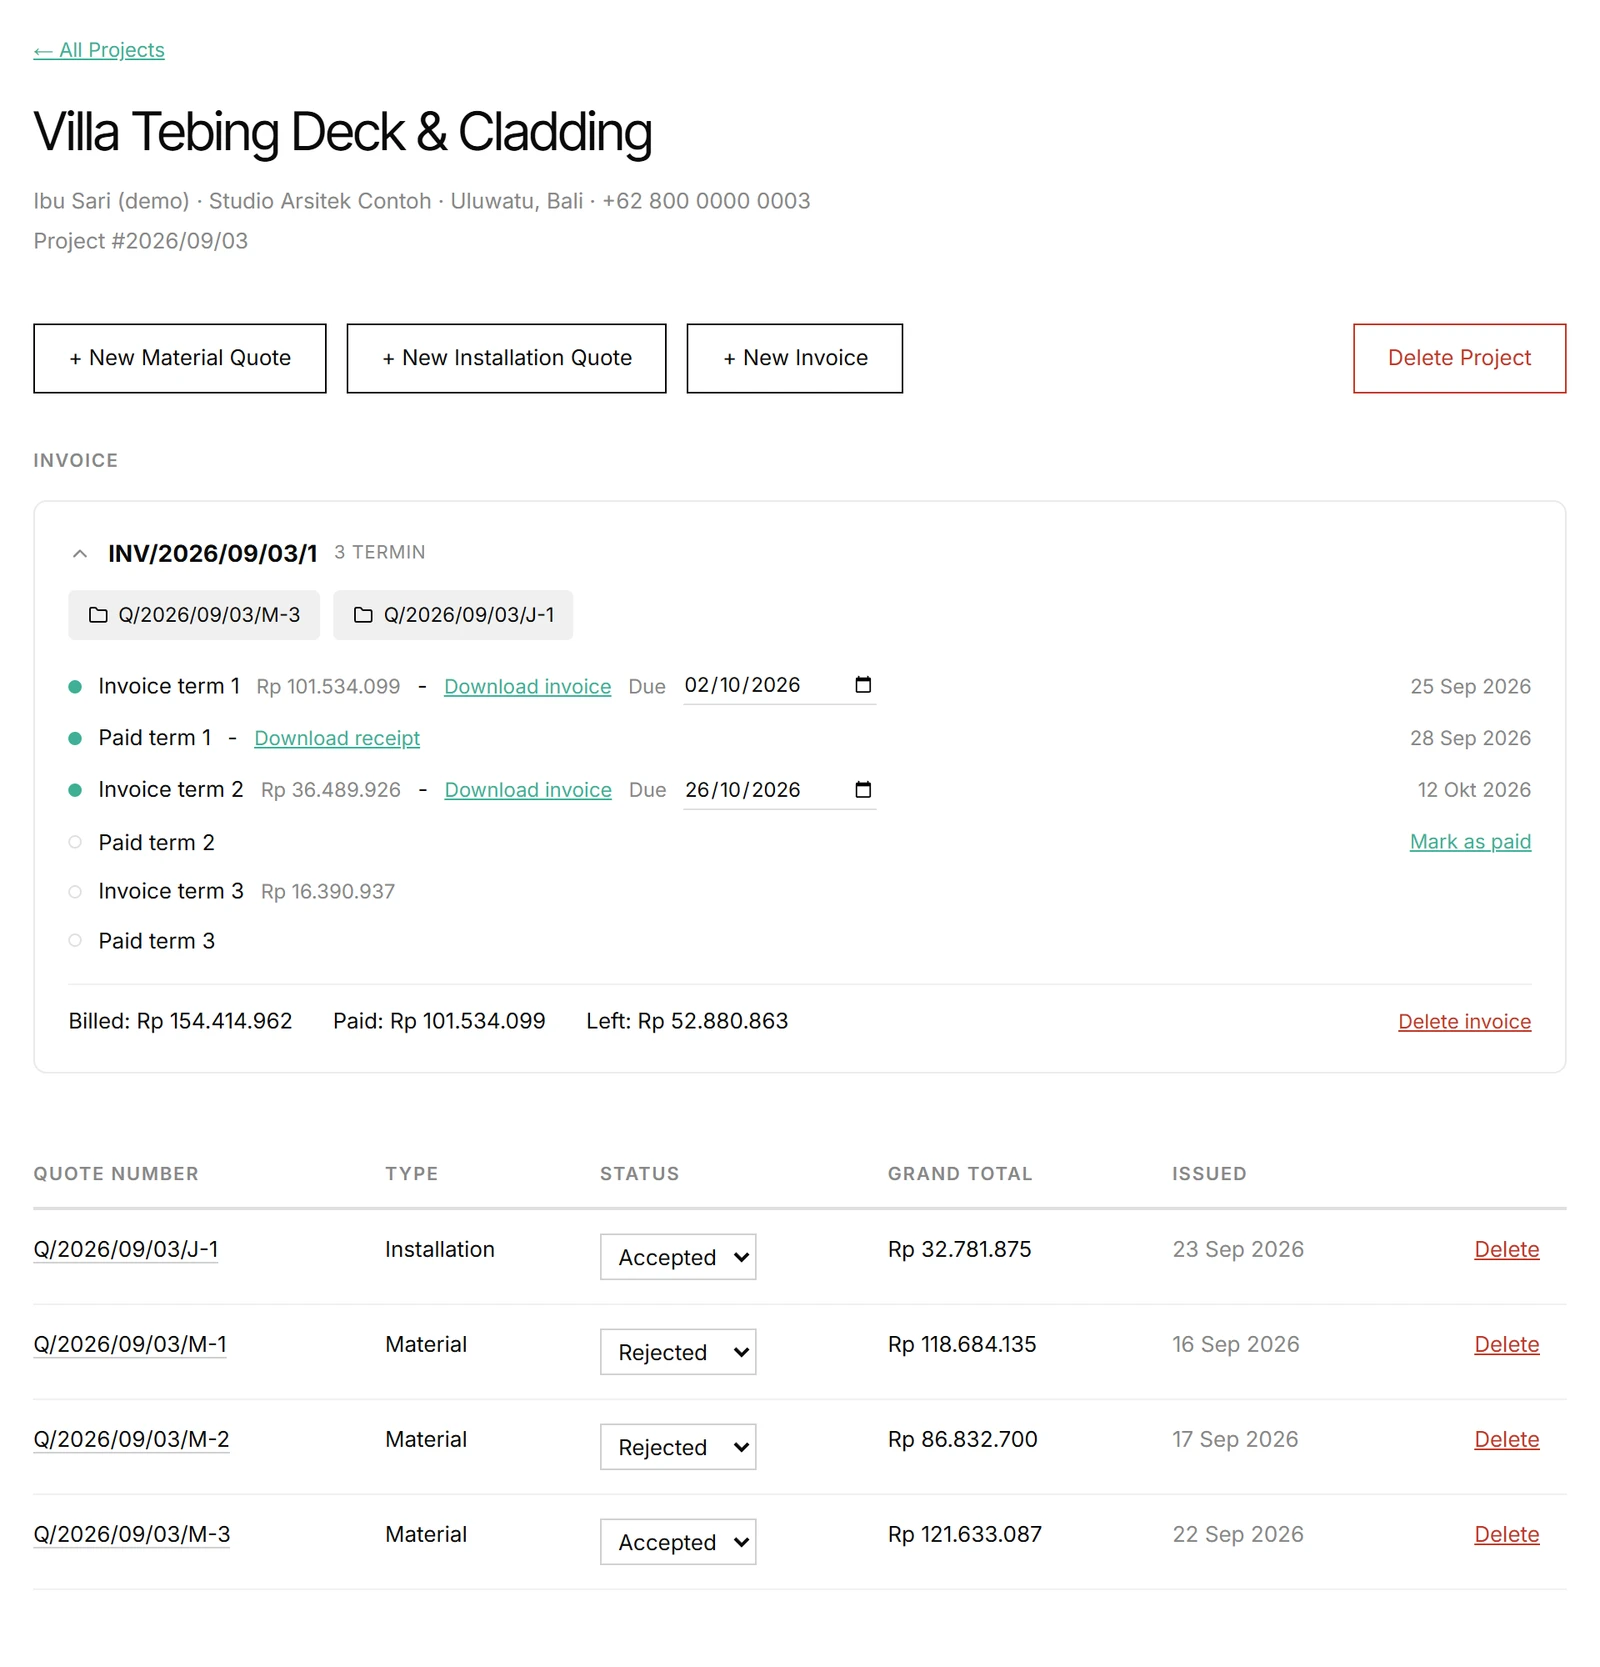Click the 'Project #2026/09/03' text

click(x=141, y=241)
